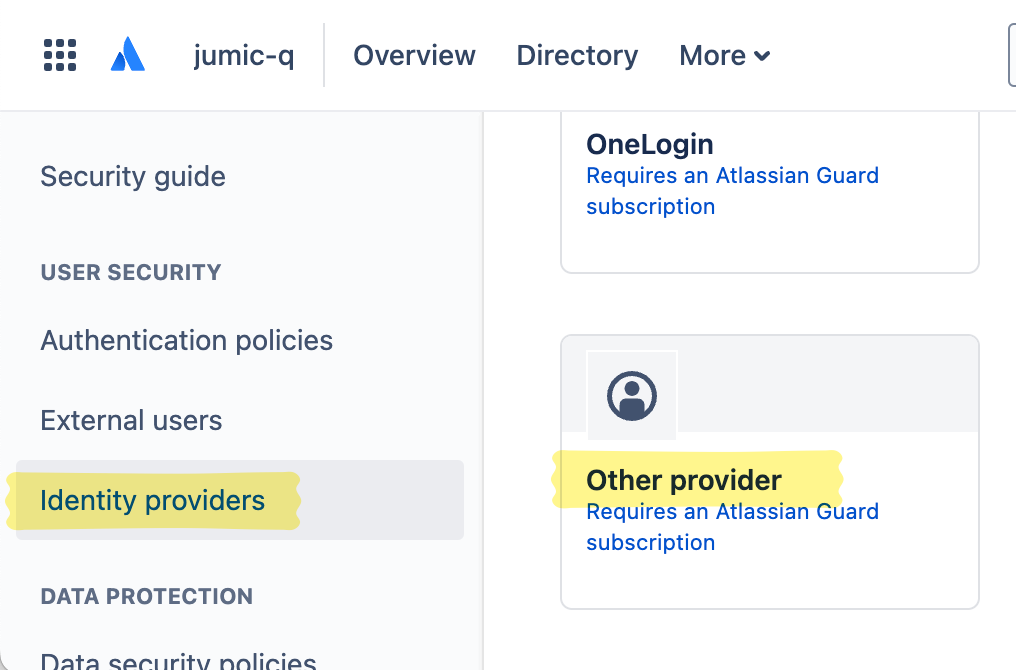Open the Directory section
The width and height of the screenshot is (1016, 670).
(576, 56)
